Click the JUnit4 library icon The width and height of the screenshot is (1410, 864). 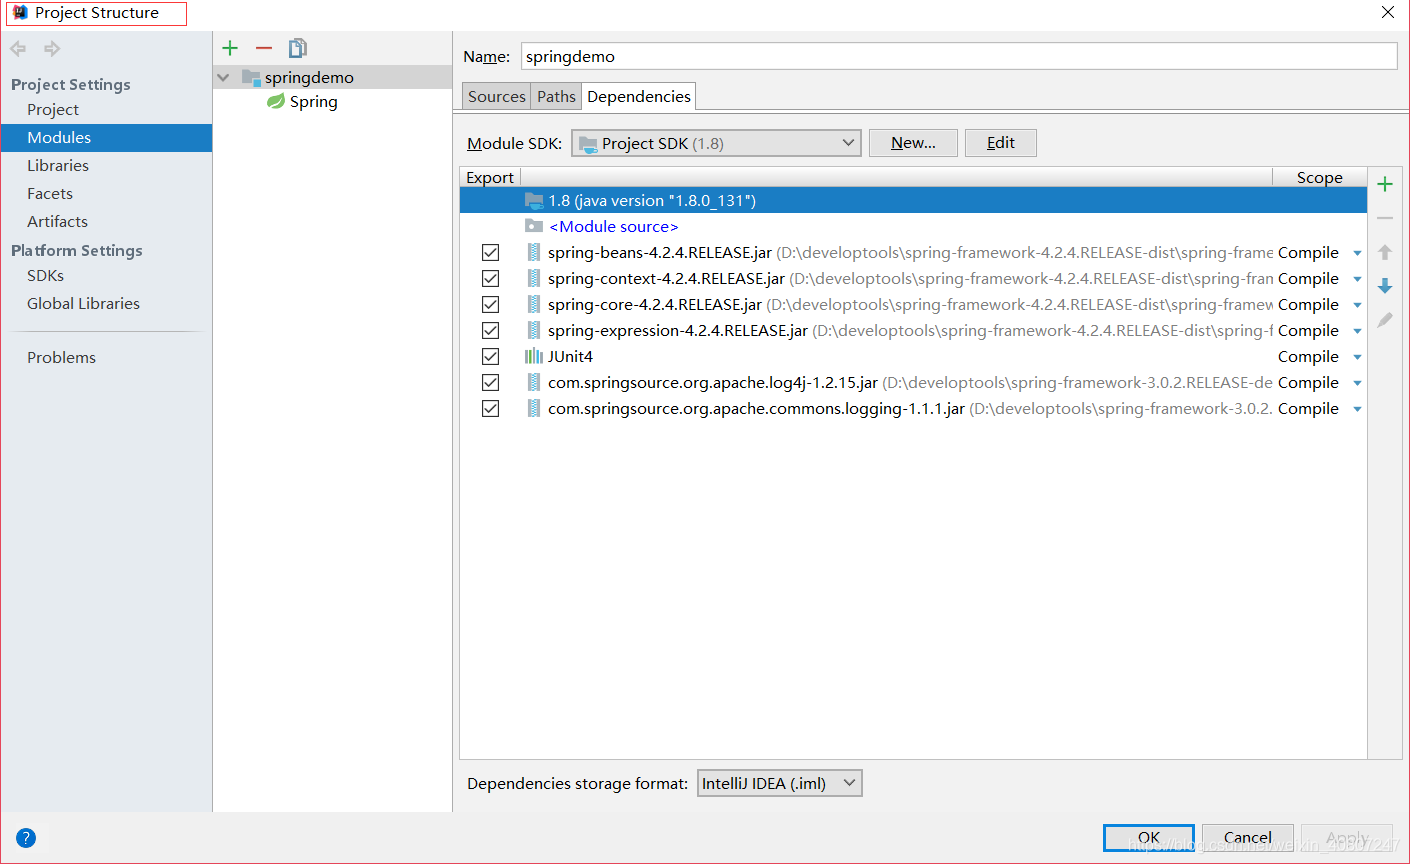(x=534, y=356)
